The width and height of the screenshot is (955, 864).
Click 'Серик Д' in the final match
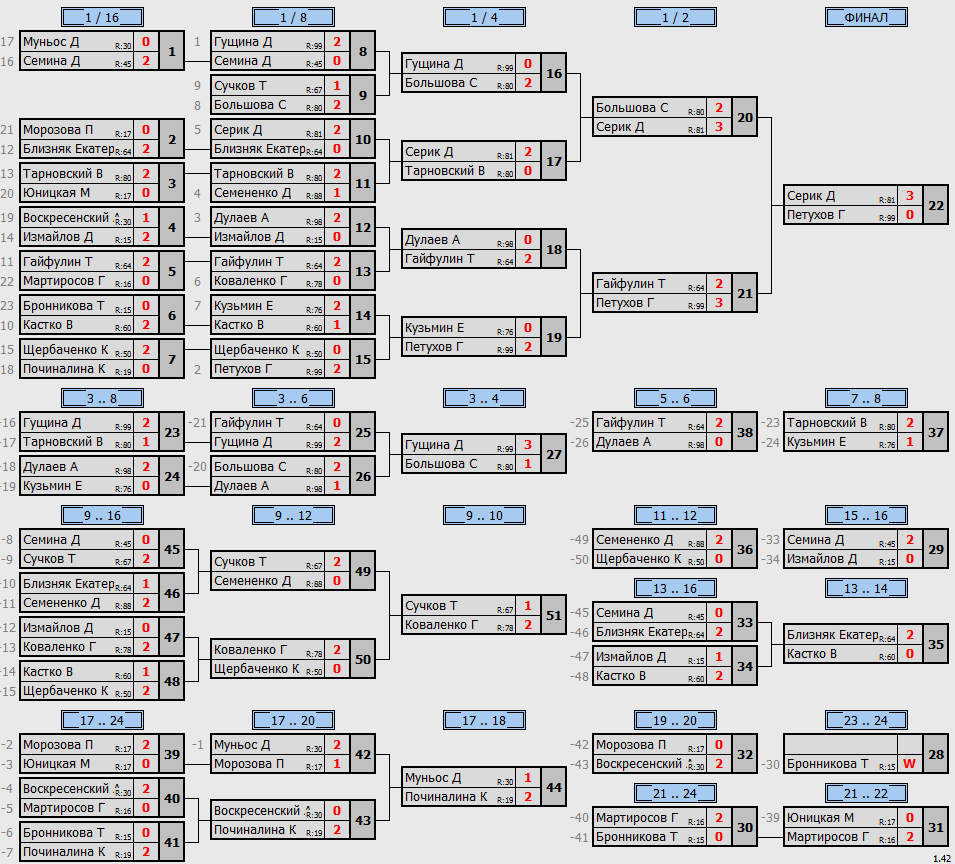click(811, 196)
